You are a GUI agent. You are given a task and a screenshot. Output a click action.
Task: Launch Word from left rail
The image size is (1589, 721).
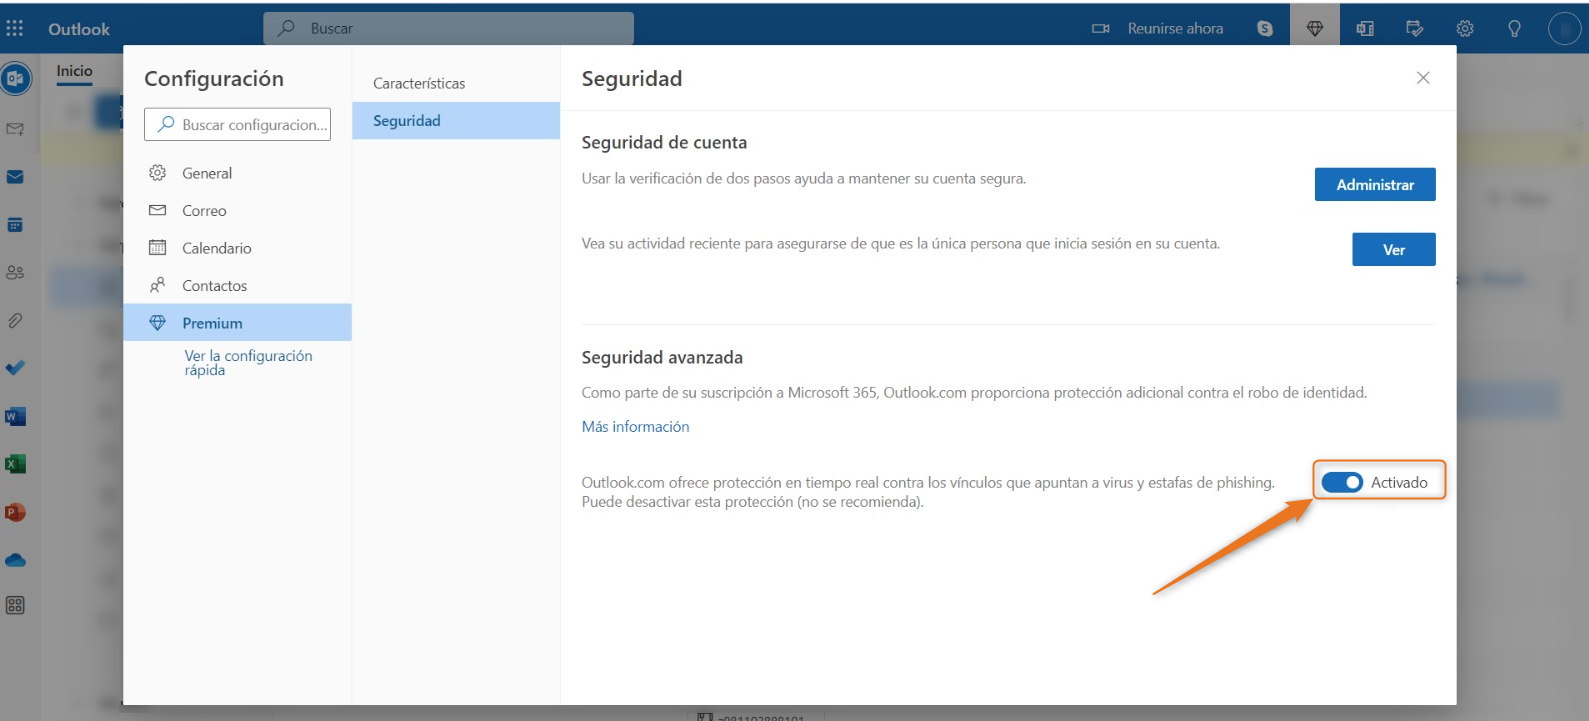[x=15, y=416]
